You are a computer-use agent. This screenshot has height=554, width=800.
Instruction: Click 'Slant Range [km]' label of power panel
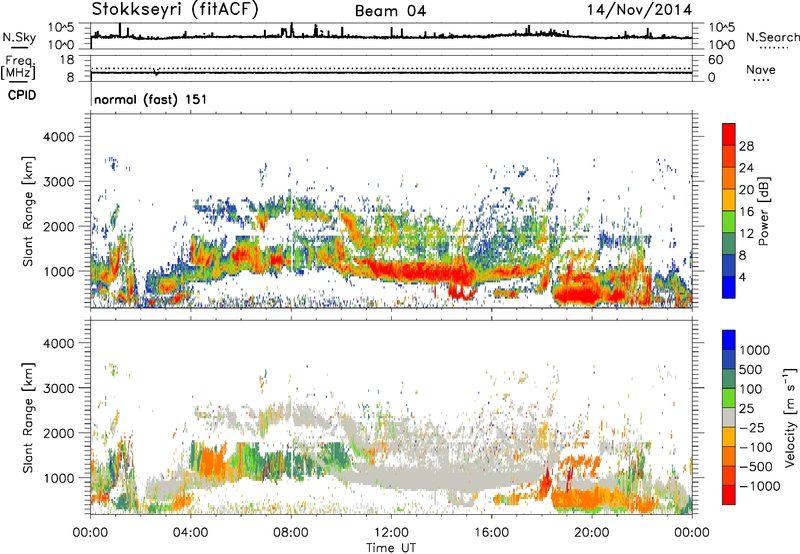28,211
